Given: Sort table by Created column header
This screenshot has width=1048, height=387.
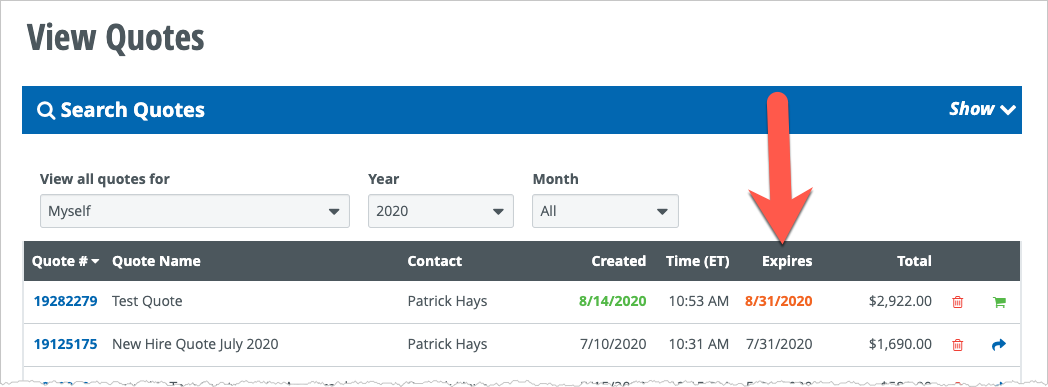Looking at the screenshot, I should tap(618, 261).
